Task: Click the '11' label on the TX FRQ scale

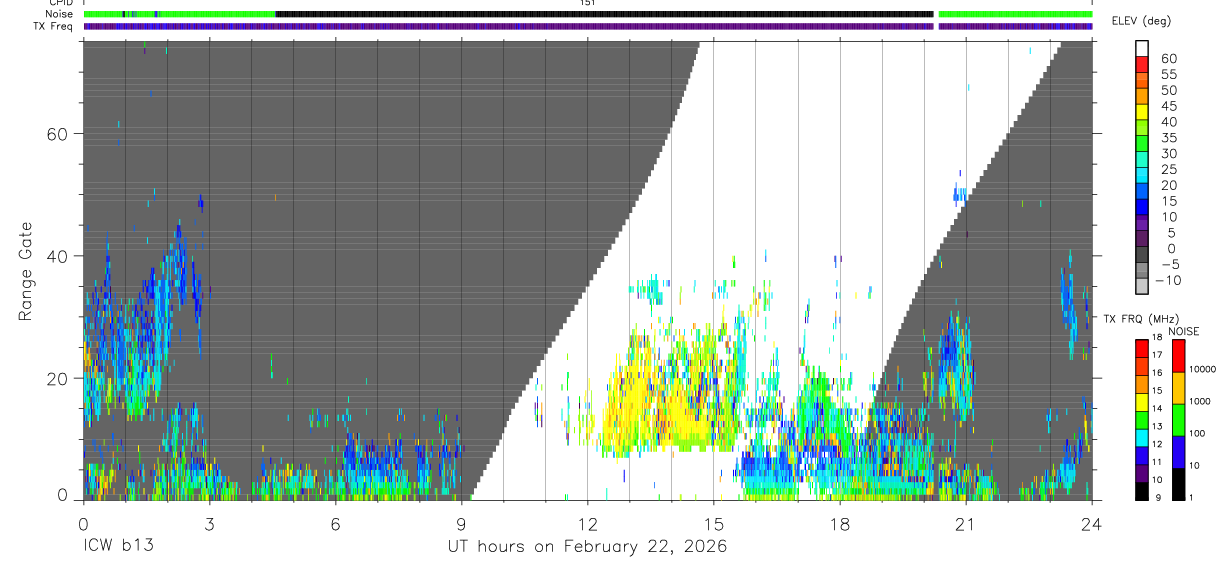Action: coord(1157,462)
